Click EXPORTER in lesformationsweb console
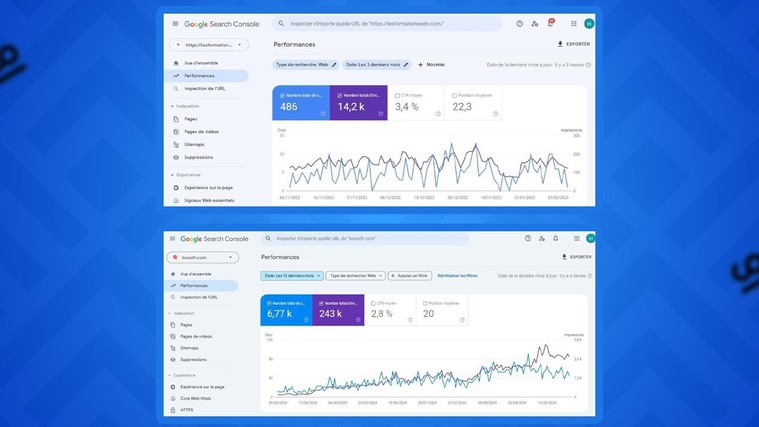The width and height of the screenshot is (759, 427). pyautogui.click(x=574, y=44)
